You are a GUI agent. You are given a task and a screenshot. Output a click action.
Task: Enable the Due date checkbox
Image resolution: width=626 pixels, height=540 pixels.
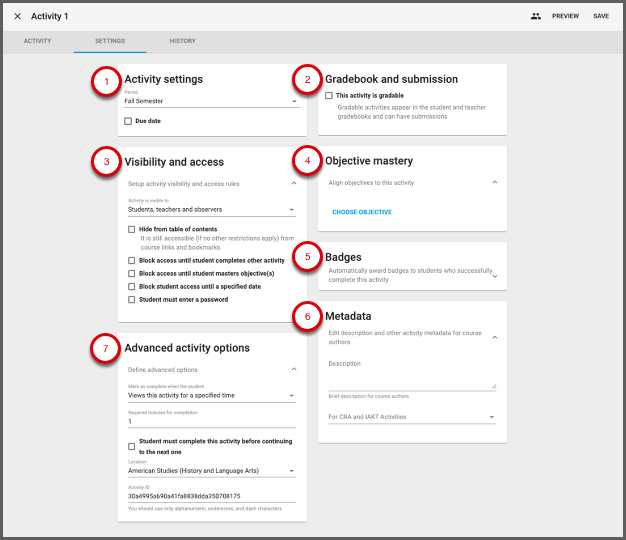point(128,121)
